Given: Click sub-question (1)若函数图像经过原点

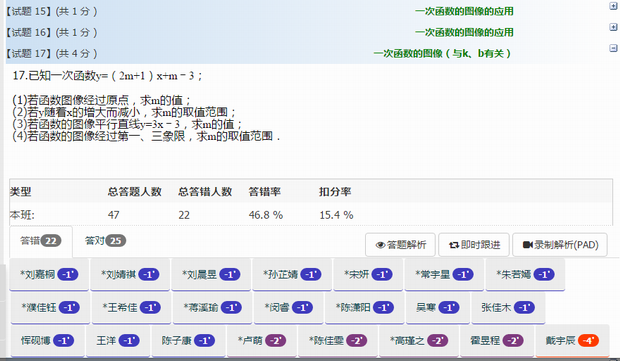Looking at the screenshot, I should [102, 100].
